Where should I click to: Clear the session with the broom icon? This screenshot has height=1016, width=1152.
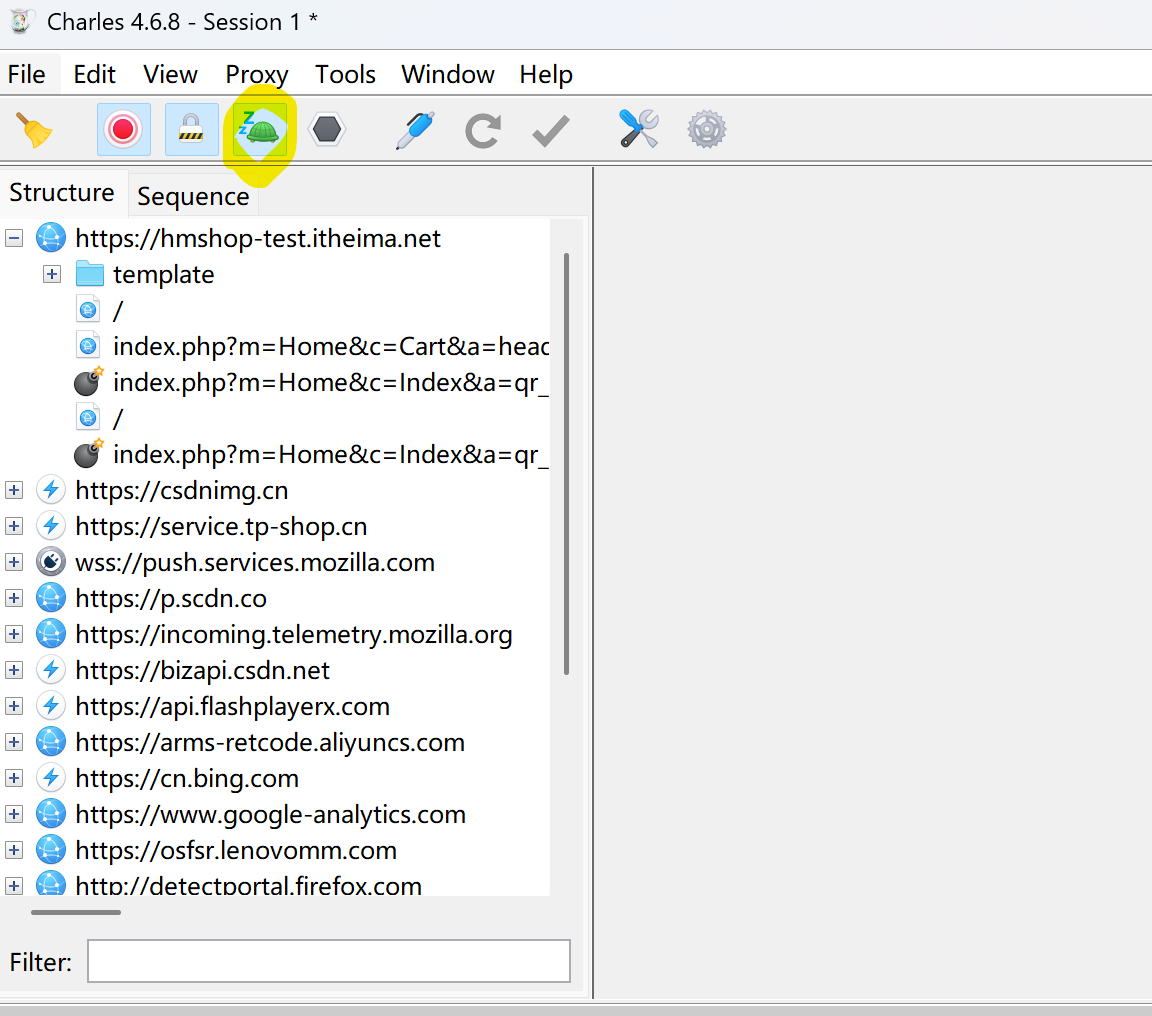click(34, 130)
